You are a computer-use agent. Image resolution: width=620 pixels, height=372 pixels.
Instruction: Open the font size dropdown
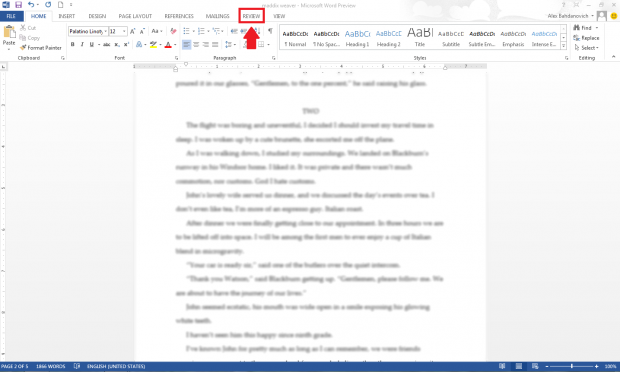coord(124,31)
